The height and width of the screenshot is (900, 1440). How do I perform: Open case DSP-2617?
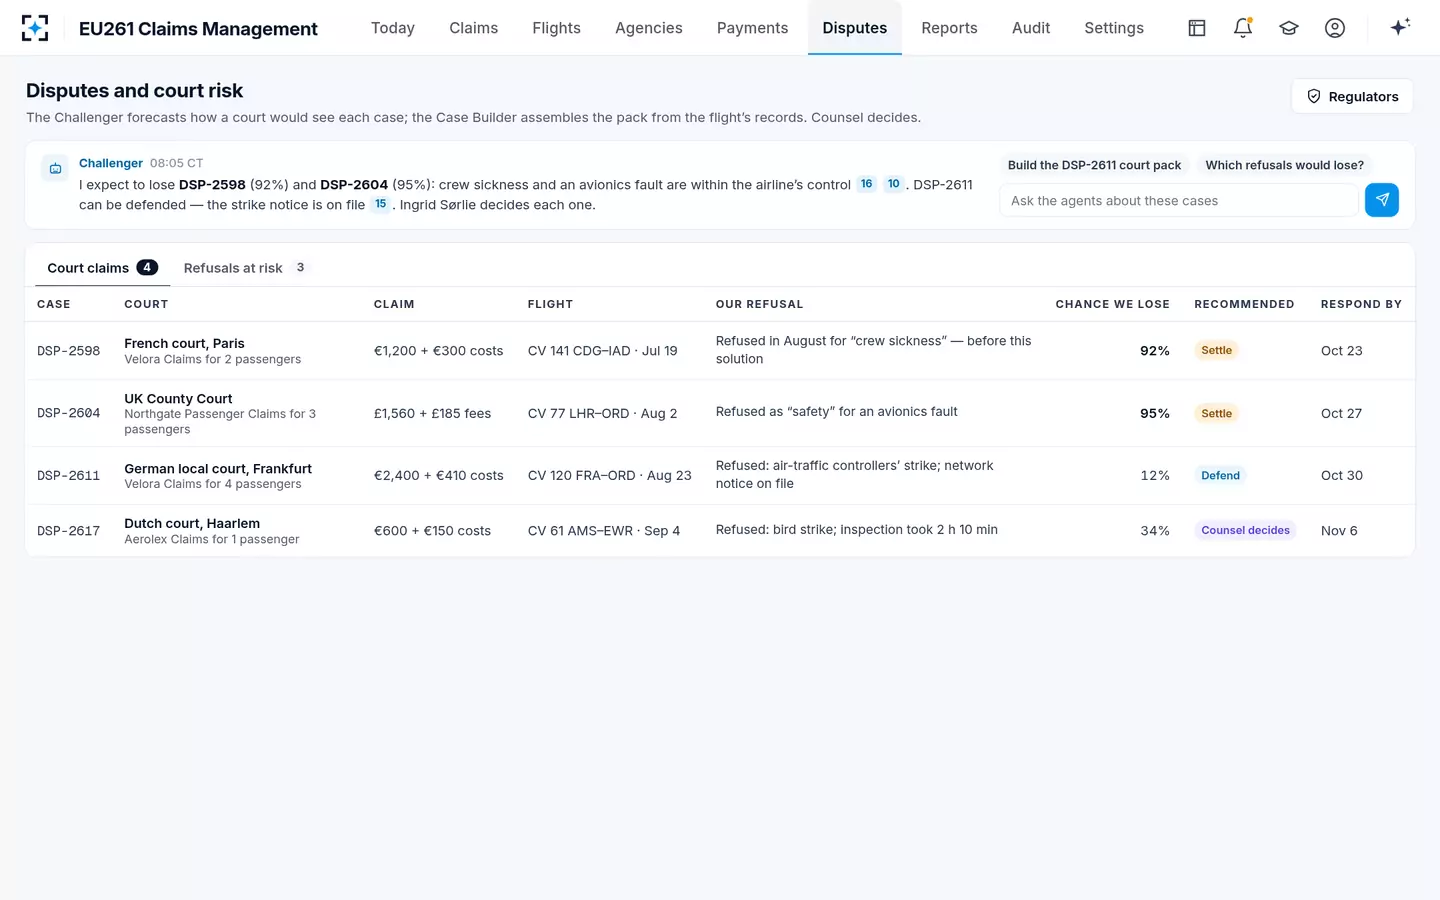click(69, 530)
